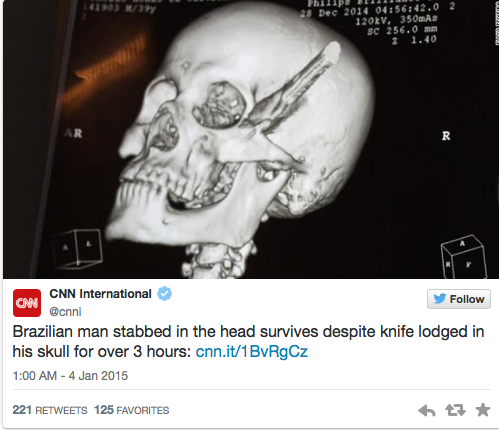Follow CNN International on Twitter

[459, 299]
